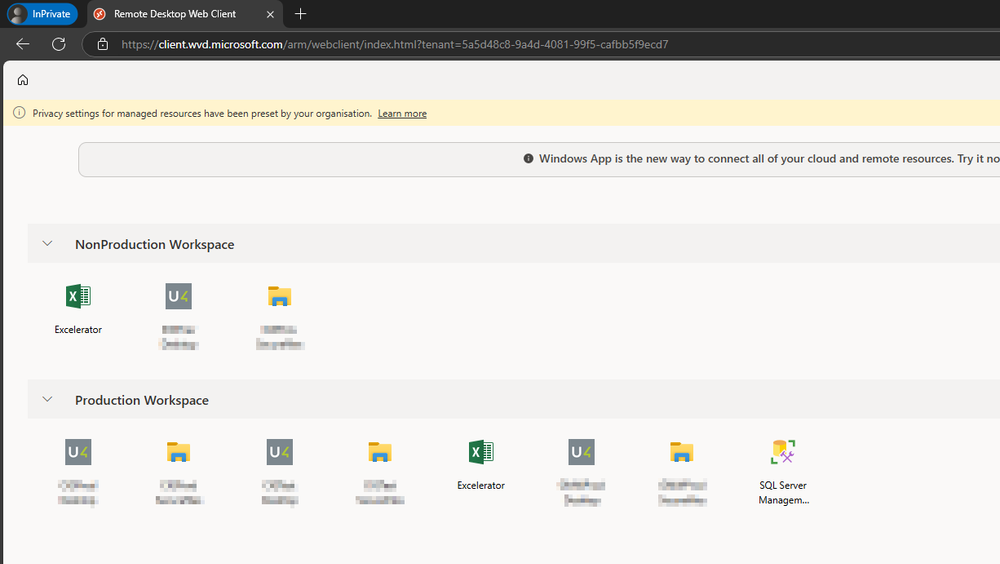Follow the Learn more privacy link
Viewport: 1000px width, 564px height.
pos(402,114)
